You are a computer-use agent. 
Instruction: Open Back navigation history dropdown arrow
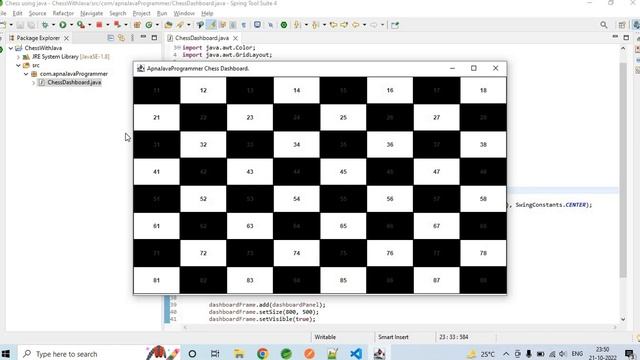tap(364, 25)
